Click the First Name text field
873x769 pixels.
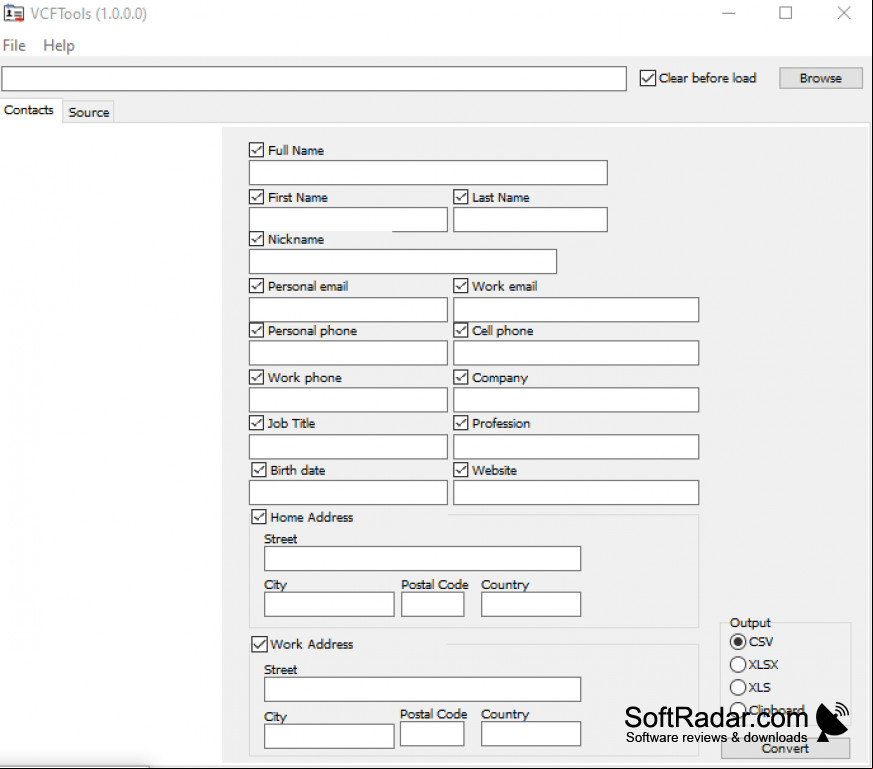[x=348, y=219]
